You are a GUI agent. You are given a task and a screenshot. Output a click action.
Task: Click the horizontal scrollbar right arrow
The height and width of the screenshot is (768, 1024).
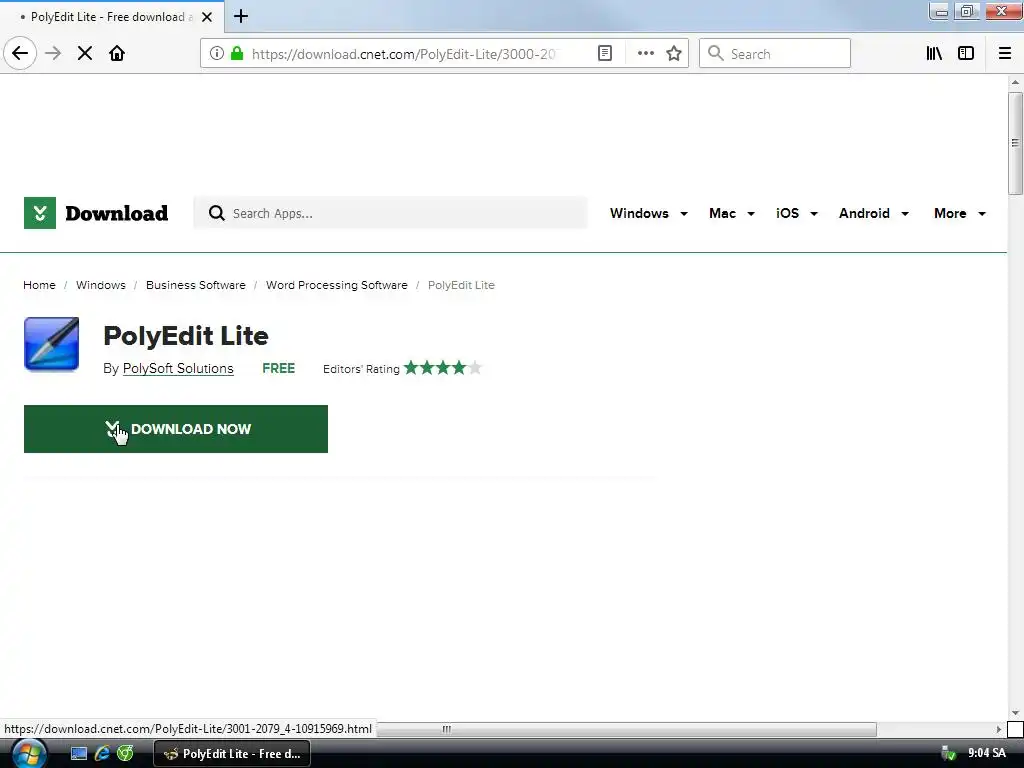coord(999,729)
